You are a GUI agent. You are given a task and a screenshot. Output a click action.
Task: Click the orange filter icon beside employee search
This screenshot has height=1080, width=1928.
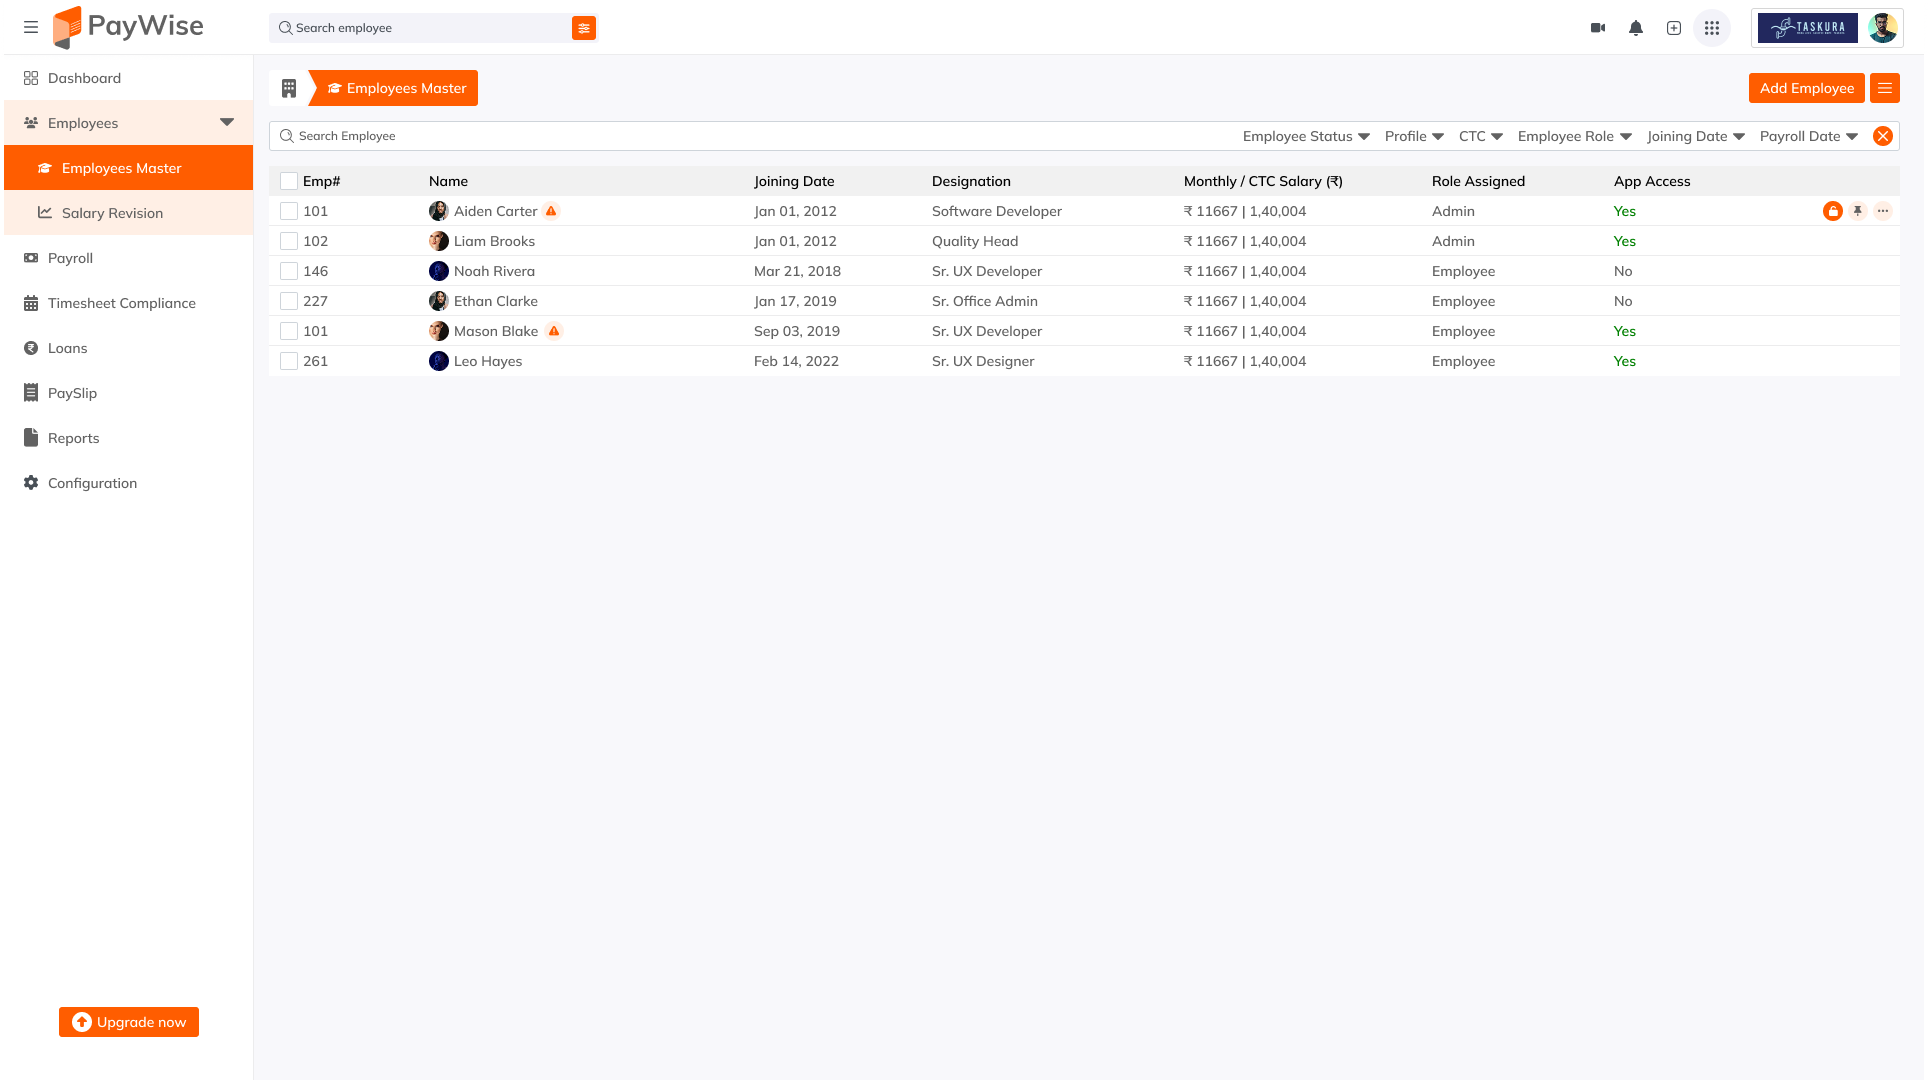pos(584,28)
